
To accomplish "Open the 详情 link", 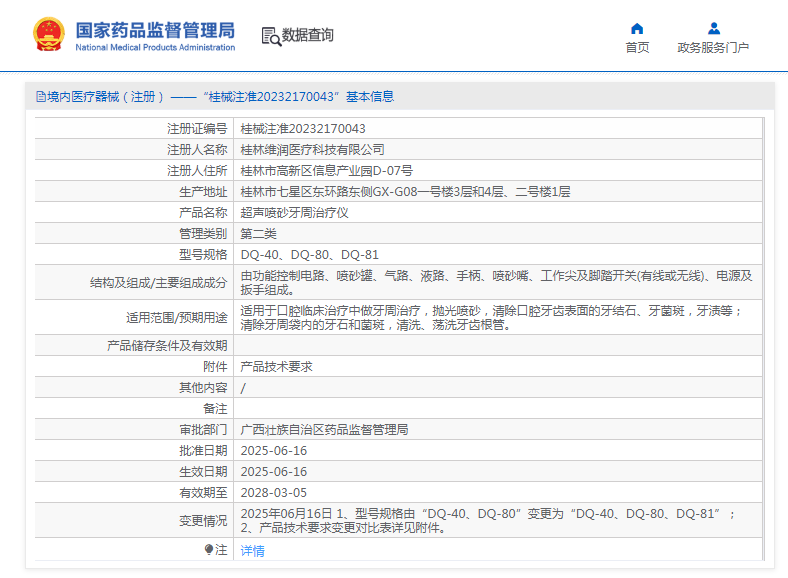I will (x=253, y=551).
